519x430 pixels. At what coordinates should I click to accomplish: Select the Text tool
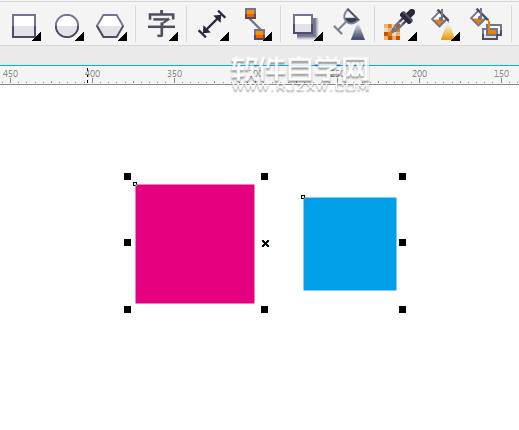[x=162, y=24]
